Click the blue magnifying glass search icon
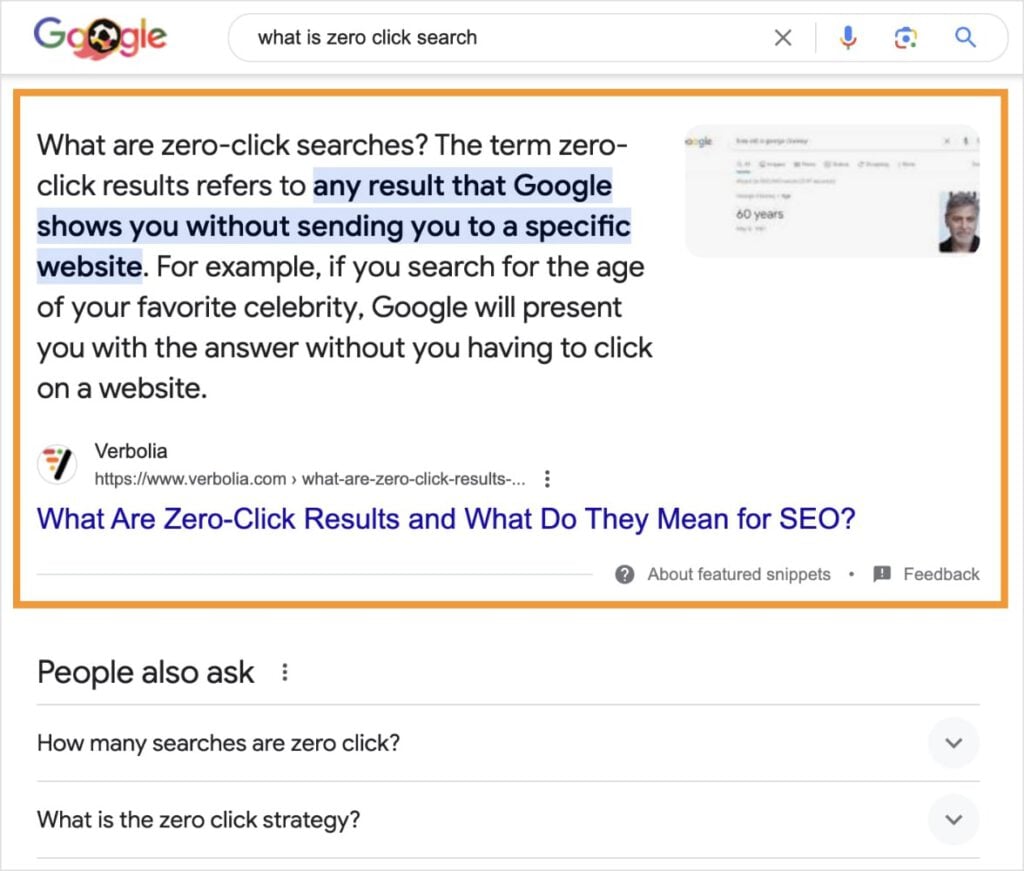This screenshot has width=1024, height=871. [965, 37]
